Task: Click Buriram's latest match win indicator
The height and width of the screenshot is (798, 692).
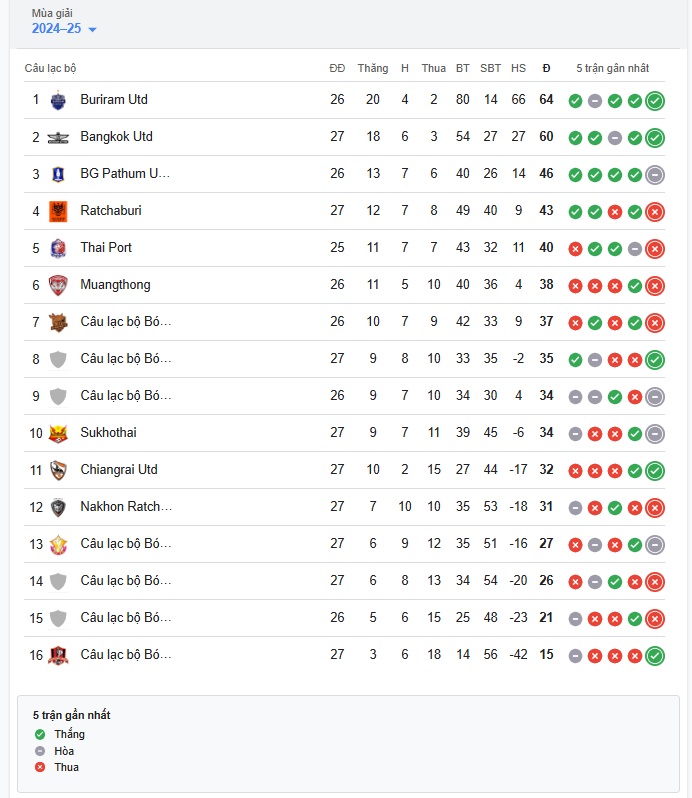Action: [x=655, y=100]
